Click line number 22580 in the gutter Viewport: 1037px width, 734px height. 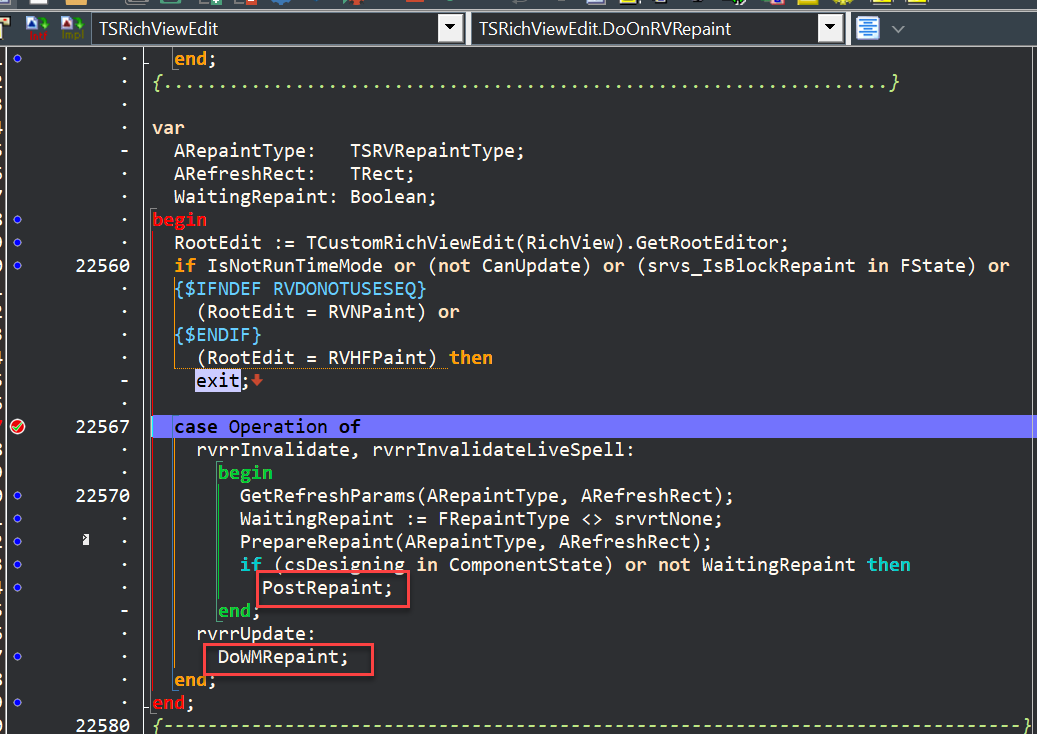tap(103, 725)
